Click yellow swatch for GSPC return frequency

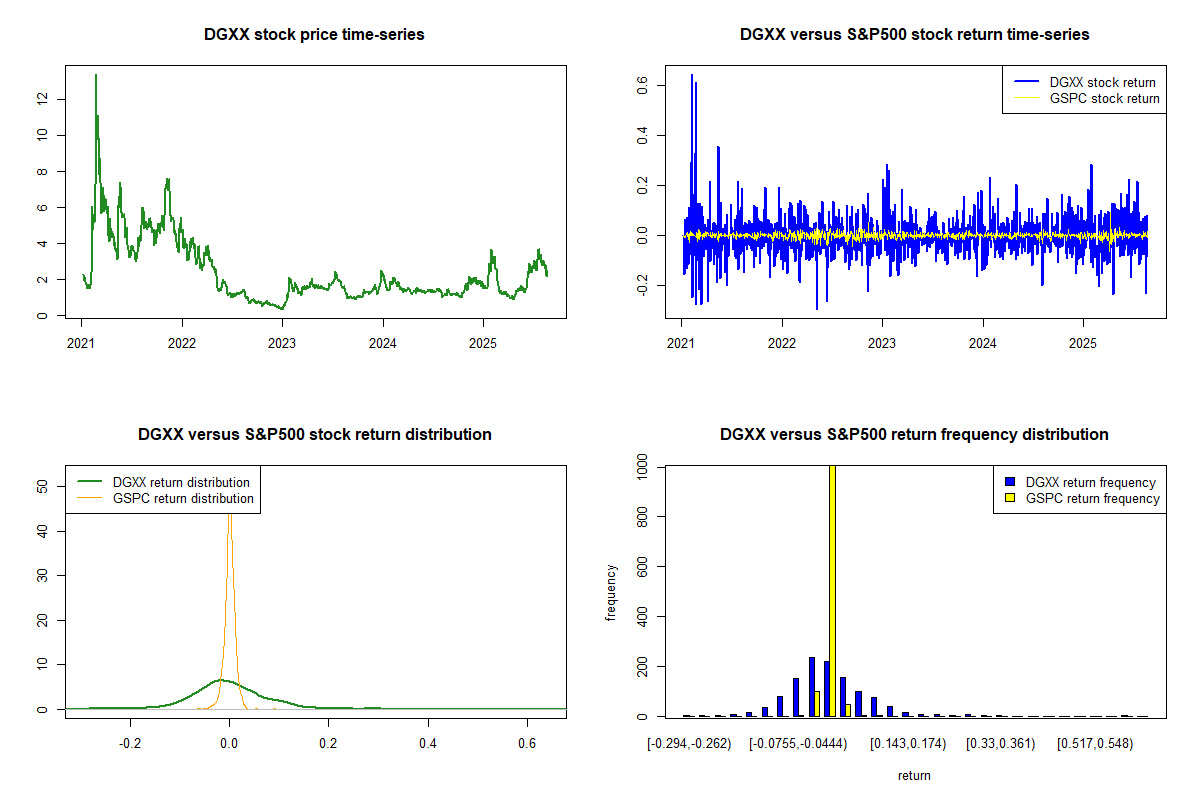coord(1011,498)
